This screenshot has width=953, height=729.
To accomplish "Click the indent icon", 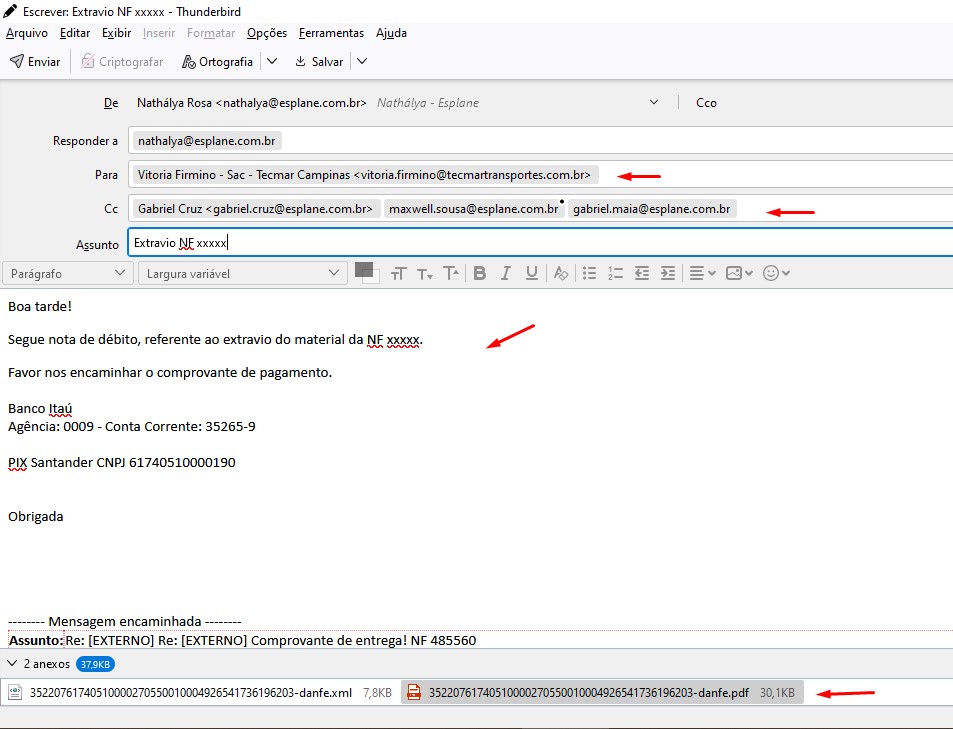I will (668, 273).
